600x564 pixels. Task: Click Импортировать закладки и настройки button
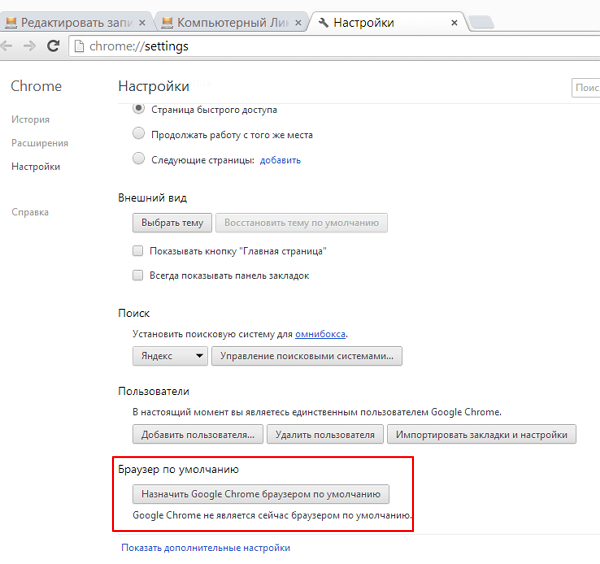tap(482, 434)
